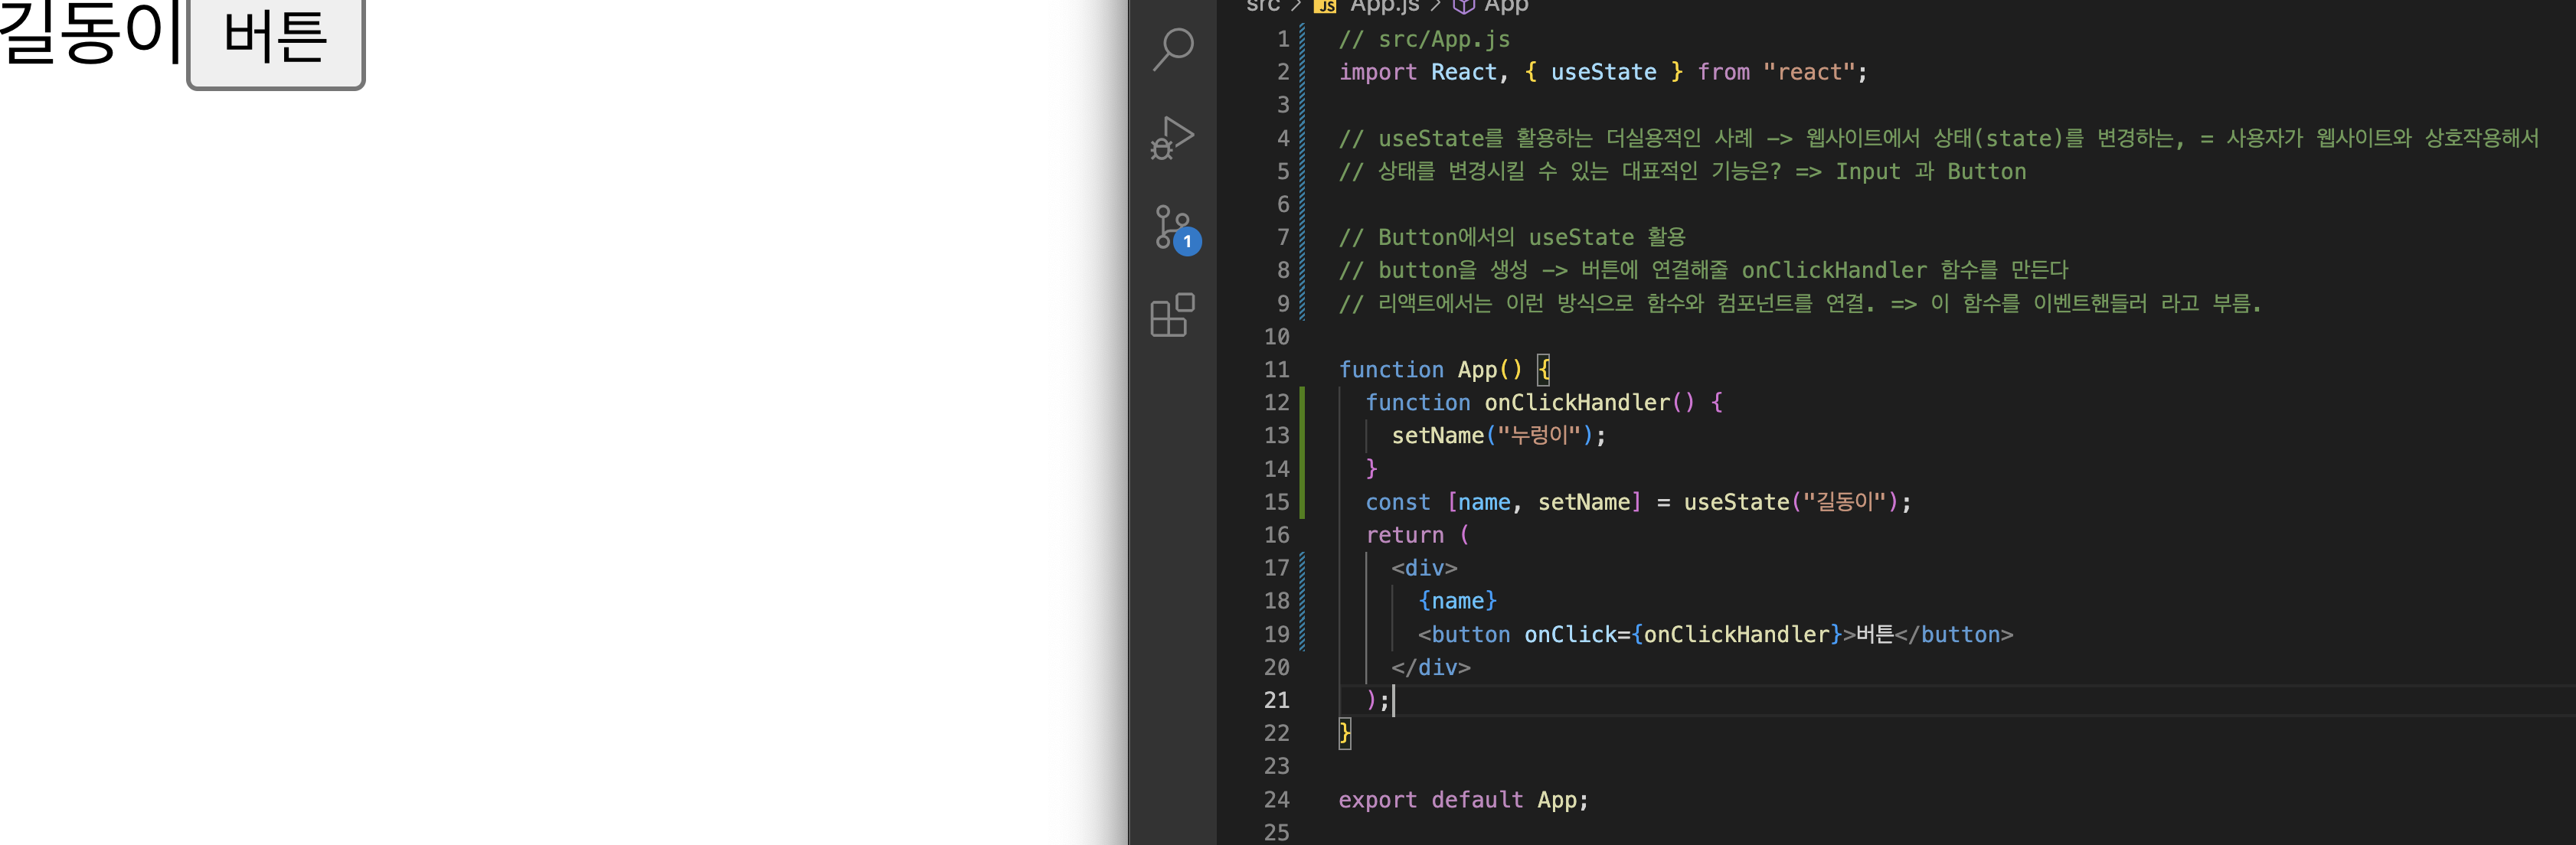Screen dimensions: 2576x845
Task: Click the green change indicator beside line 13
Action: coord(1302,436)
